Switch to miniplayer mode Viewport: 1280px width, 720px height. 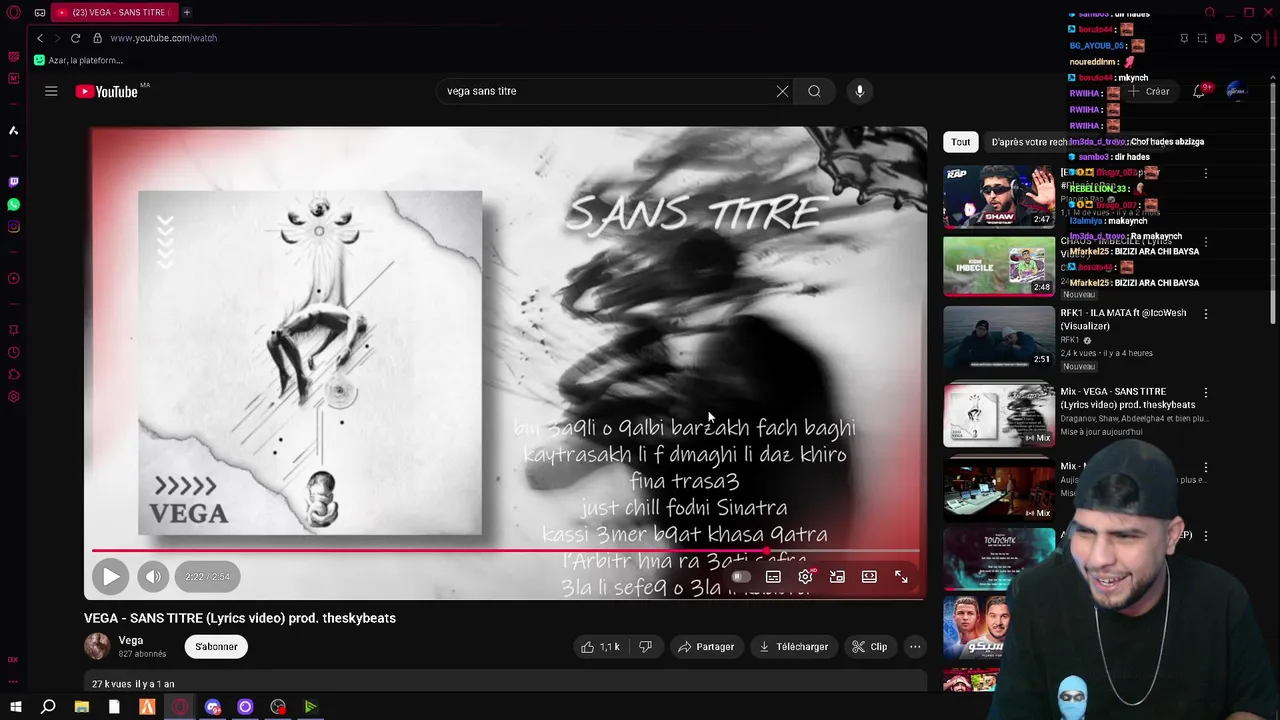837,577
